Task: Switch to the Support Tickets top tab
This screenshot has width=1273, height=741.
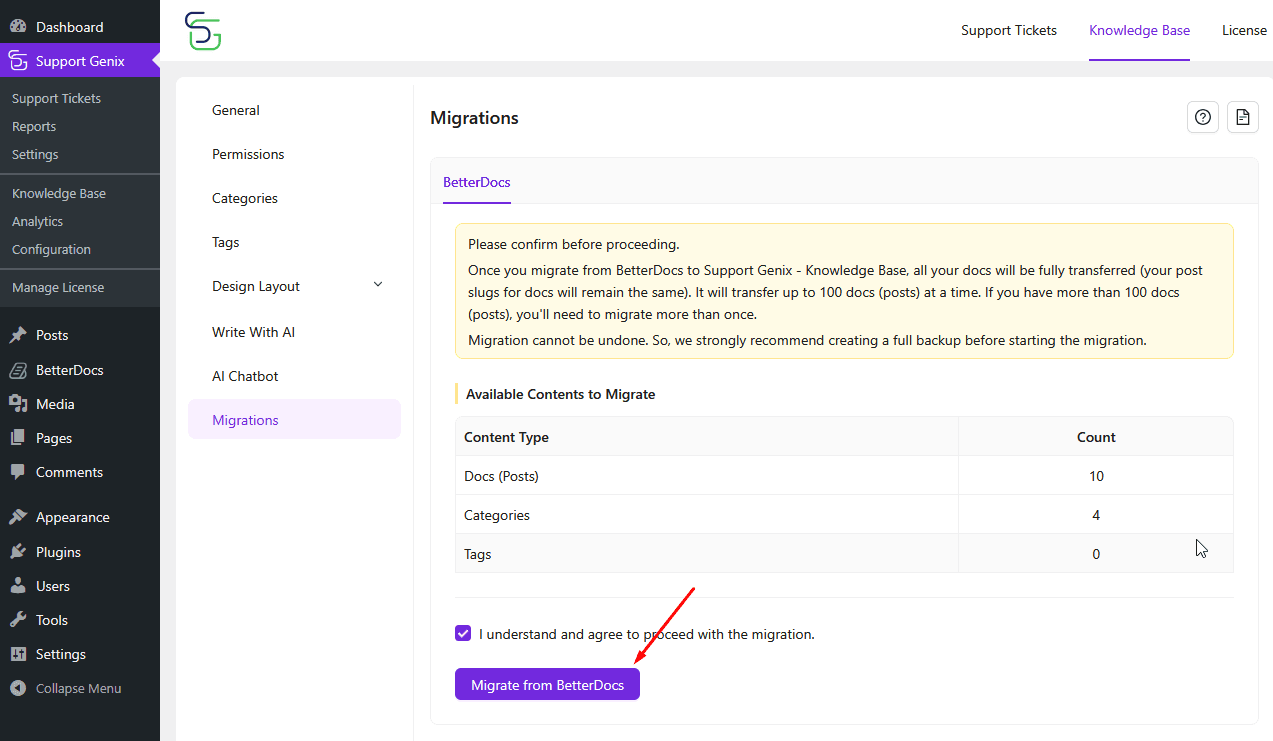Action: (x=1009, y=30)
